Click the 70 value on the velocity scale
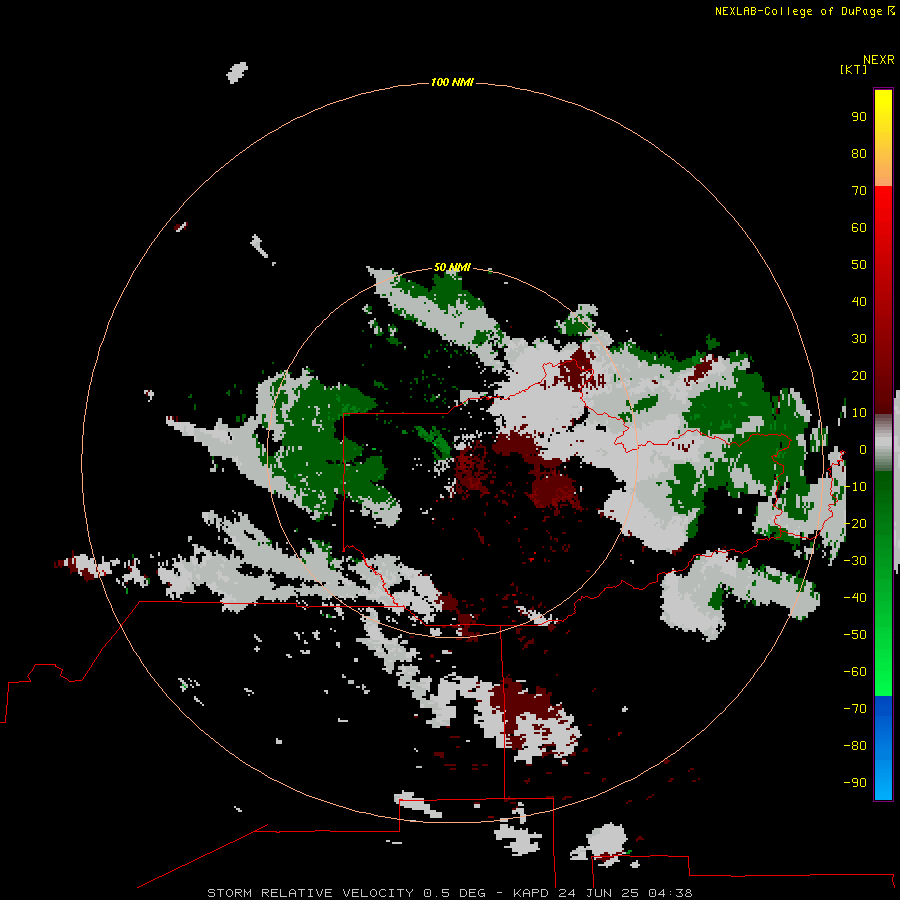900x900 pixels. (x=859, y=191)
